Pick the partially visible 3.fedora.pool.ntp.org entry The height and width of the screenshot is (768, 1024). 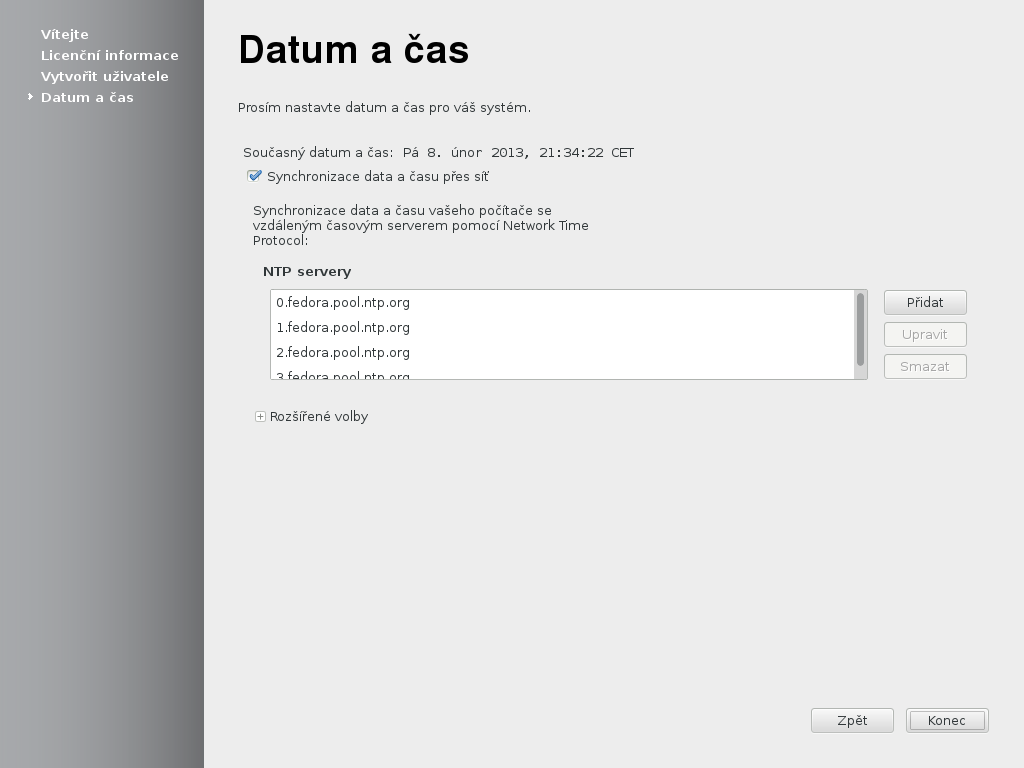[x=343, y=375]
